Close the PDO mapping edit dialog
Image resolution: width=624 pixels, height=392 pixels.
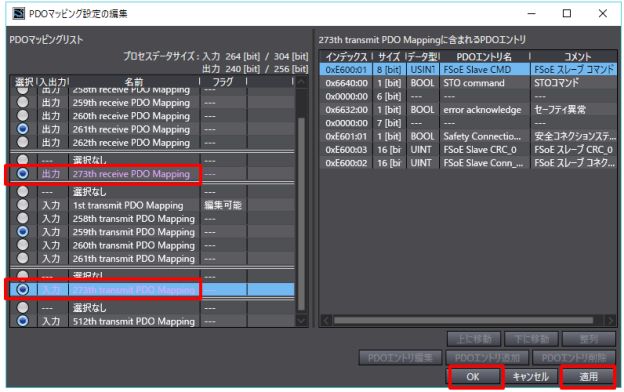coord(603,14)
